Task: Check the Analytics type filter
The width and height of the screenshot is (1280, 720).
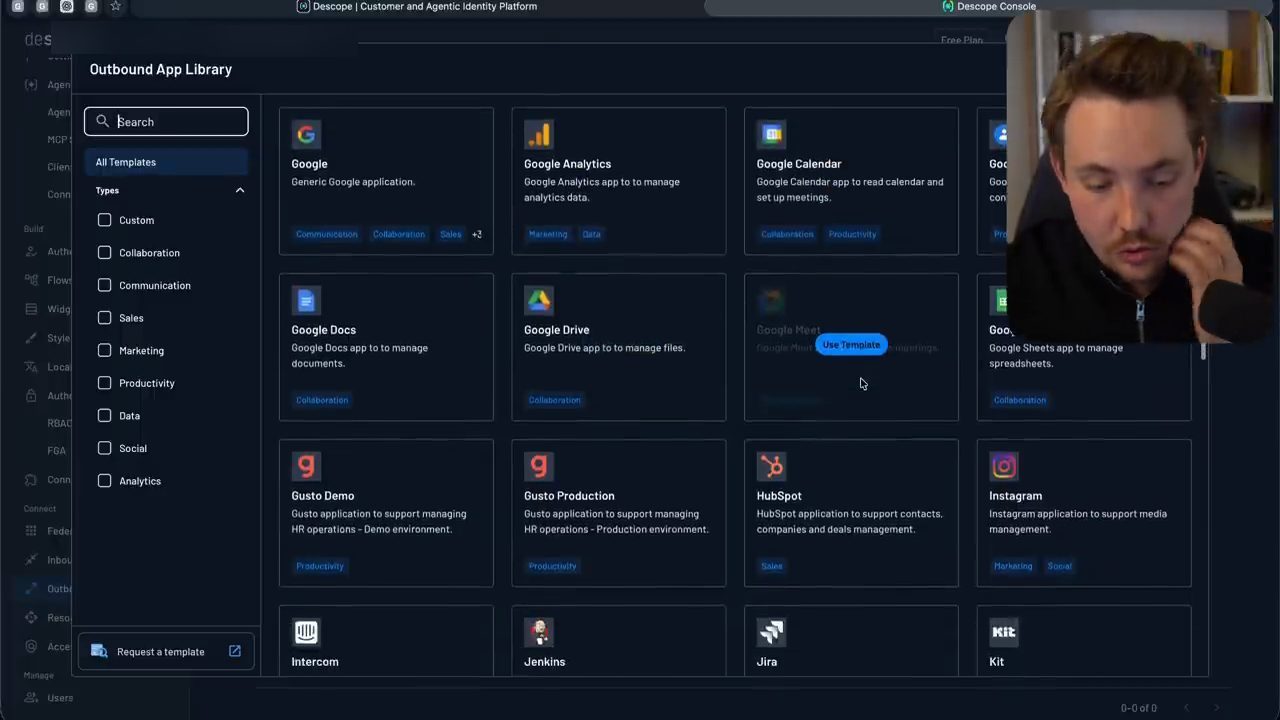Action: pyautogui.click(x=105, y=481)
